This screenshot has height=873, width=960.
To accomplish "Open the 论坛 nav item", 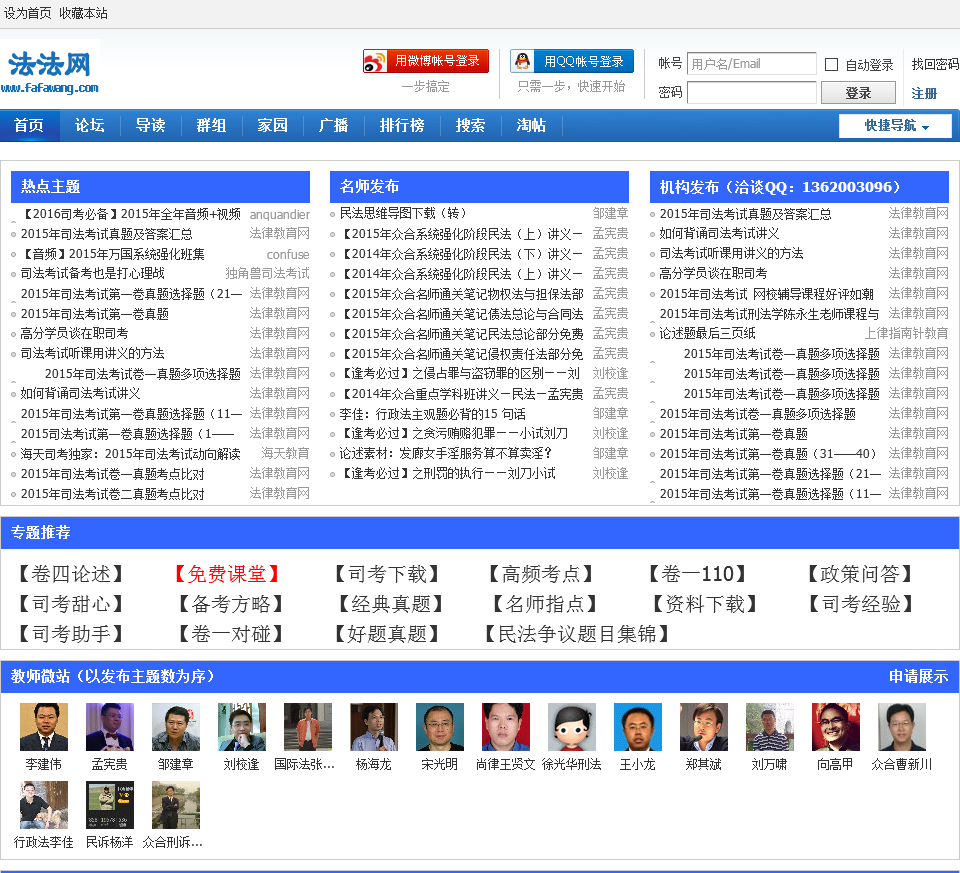I will pos(89,126).
